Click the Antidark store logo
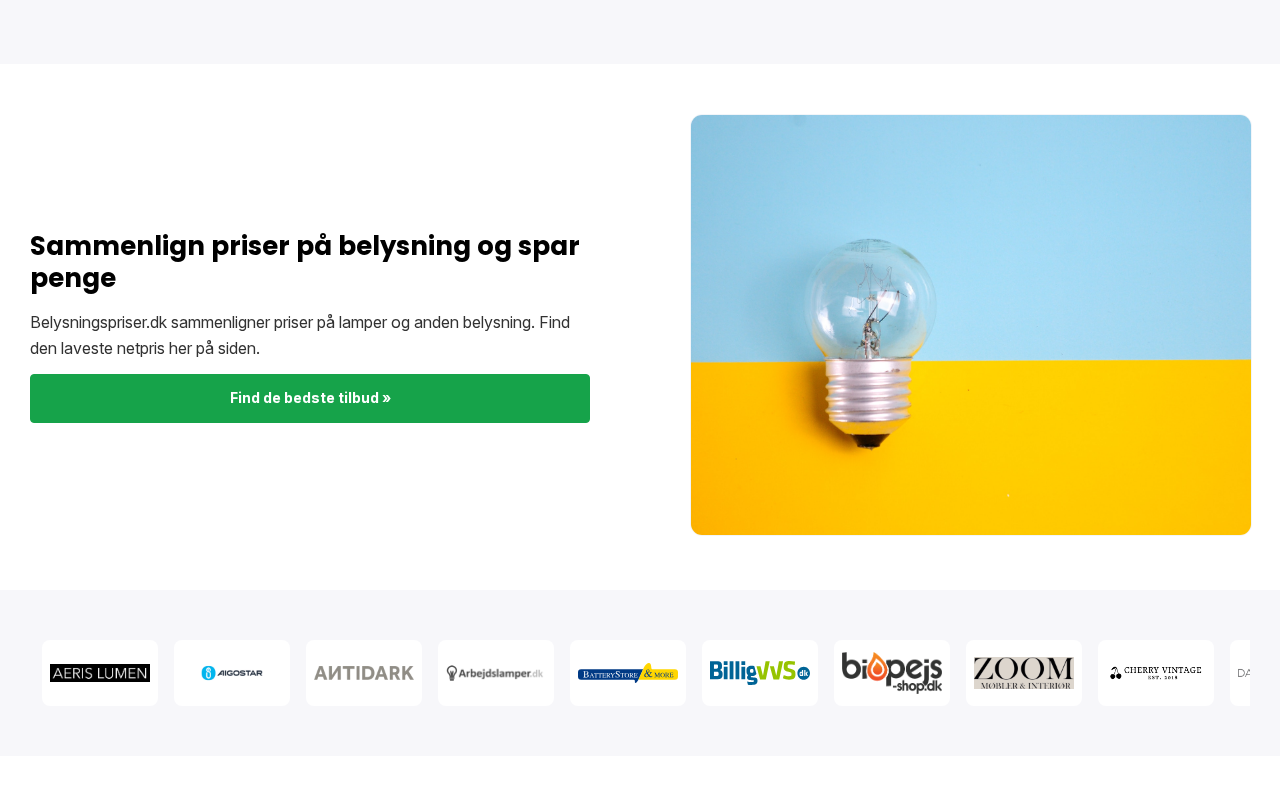Viewport: 1280px width, 800px height. pyautogui.click(x=364, y=673)
